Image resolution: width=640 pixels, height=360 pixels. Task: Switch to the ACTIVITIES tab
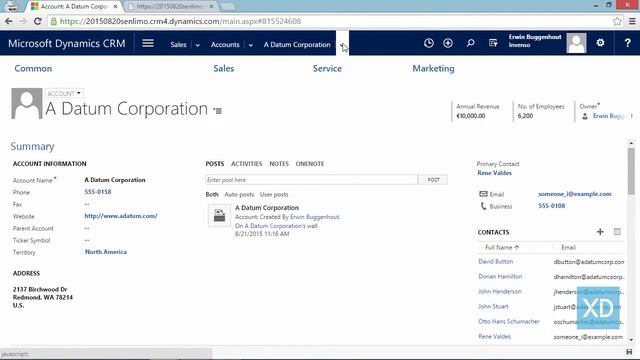click(247, 164)
